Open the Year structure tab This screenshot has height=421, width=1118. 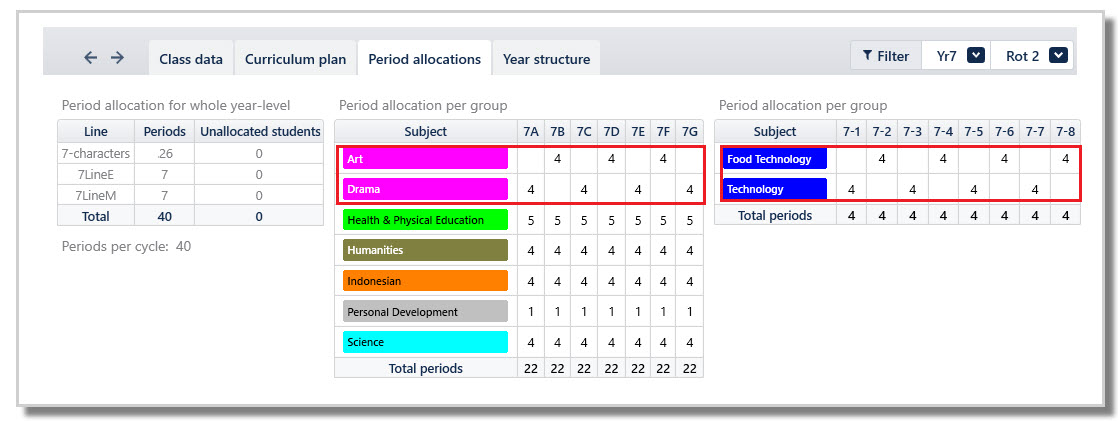546,59
